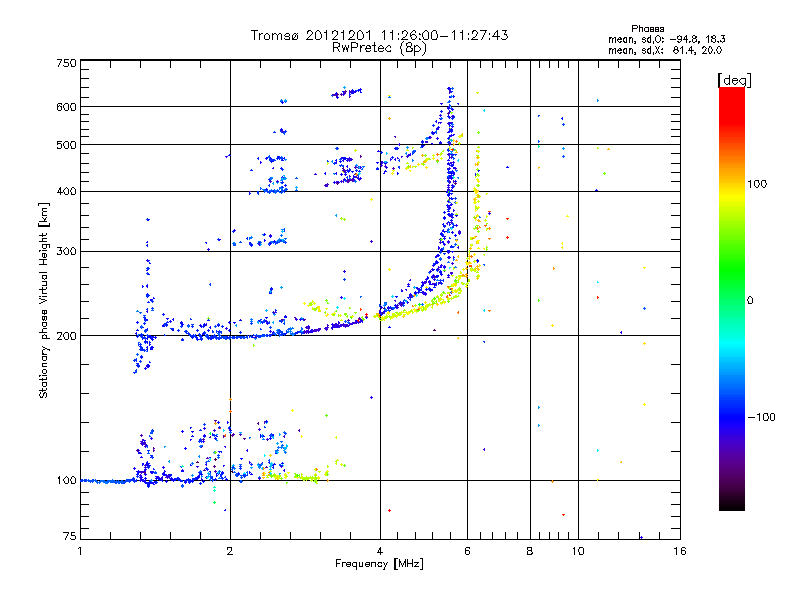Select the 'RwPretec (8p)' subtitle

click(379, 48)
